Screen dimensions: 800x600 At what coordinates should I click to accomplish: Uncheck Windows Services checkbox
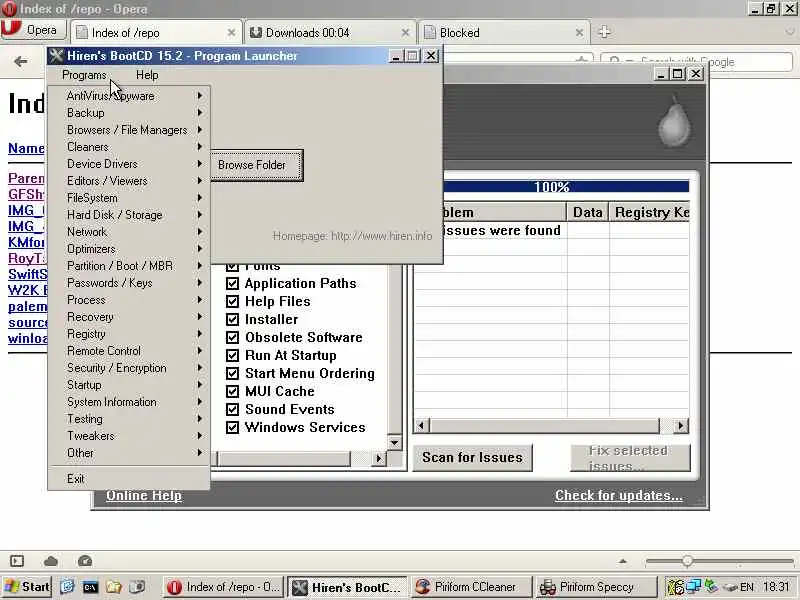click(x=232, y=427)
